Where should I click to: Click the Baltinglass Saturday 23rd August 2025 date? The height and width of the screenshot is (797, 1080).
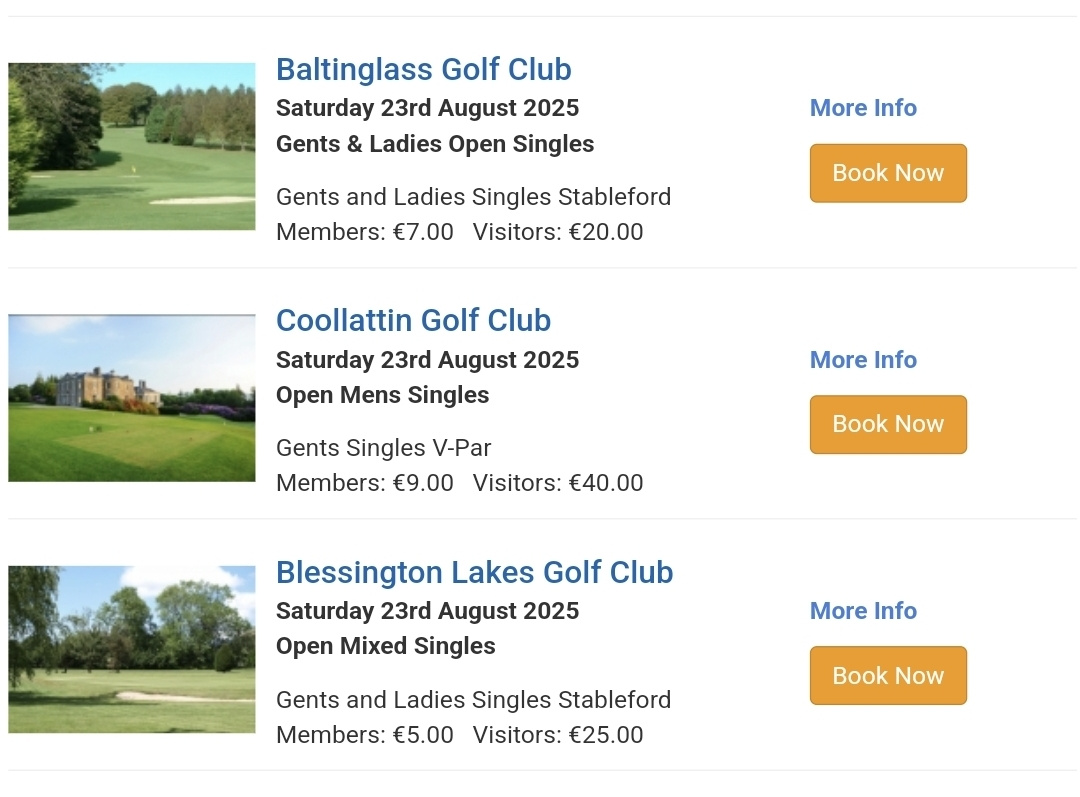[x=427, y=108]
